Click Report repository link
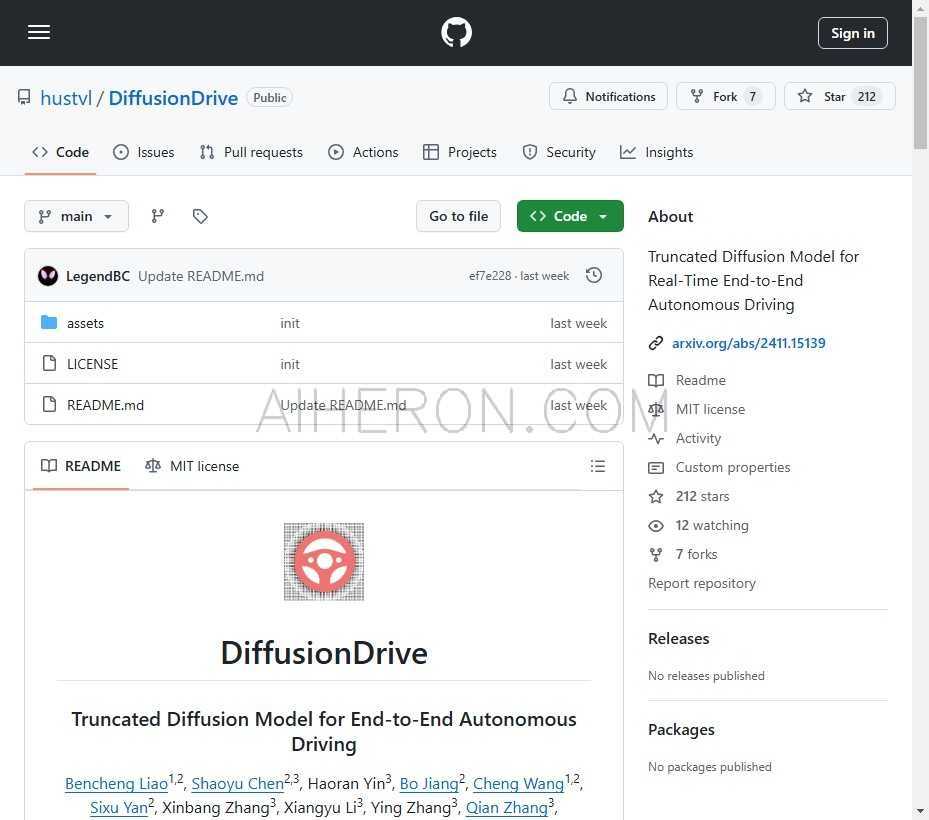Screen dimensions: 929x820 coord(702,584)
